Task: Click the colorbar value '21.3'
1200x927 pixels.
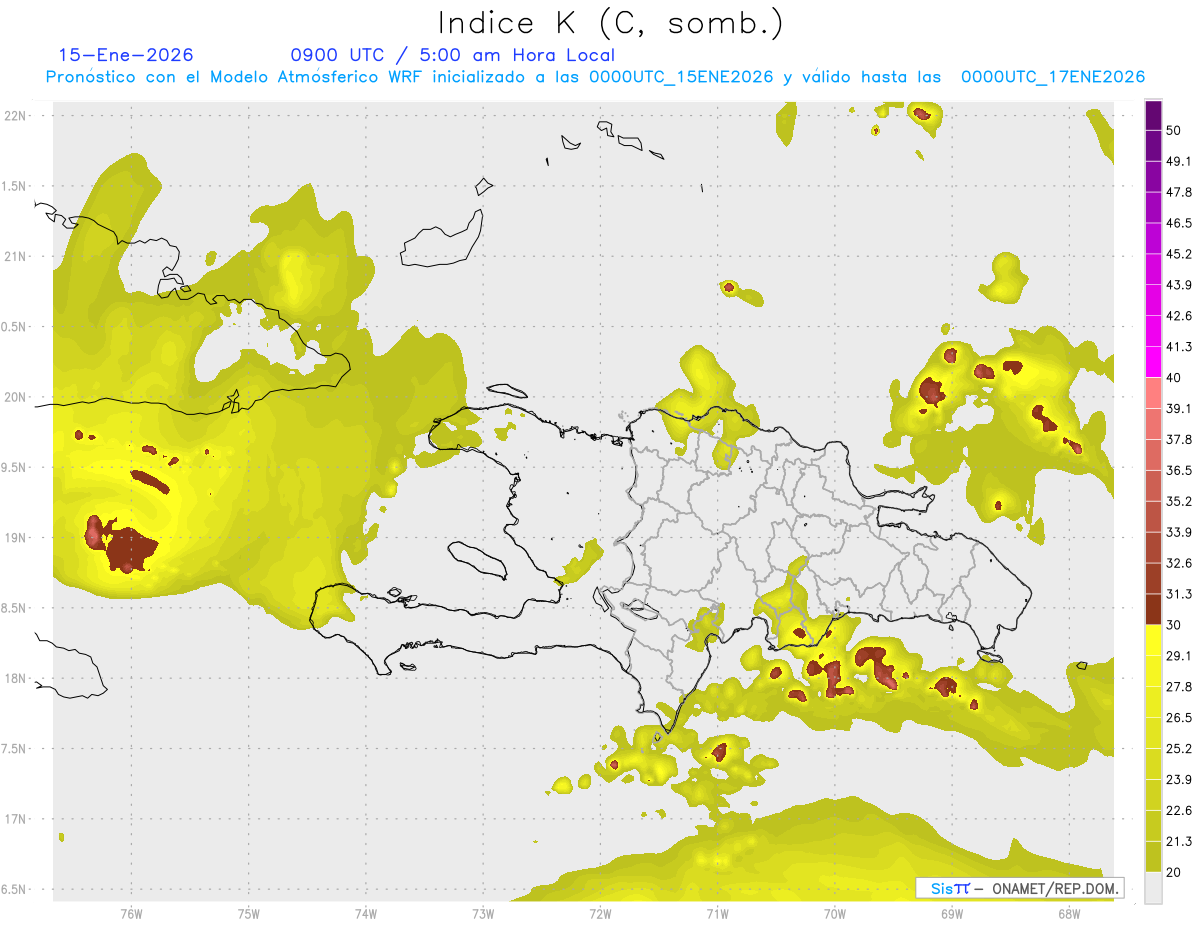Action: point(1180,841)
